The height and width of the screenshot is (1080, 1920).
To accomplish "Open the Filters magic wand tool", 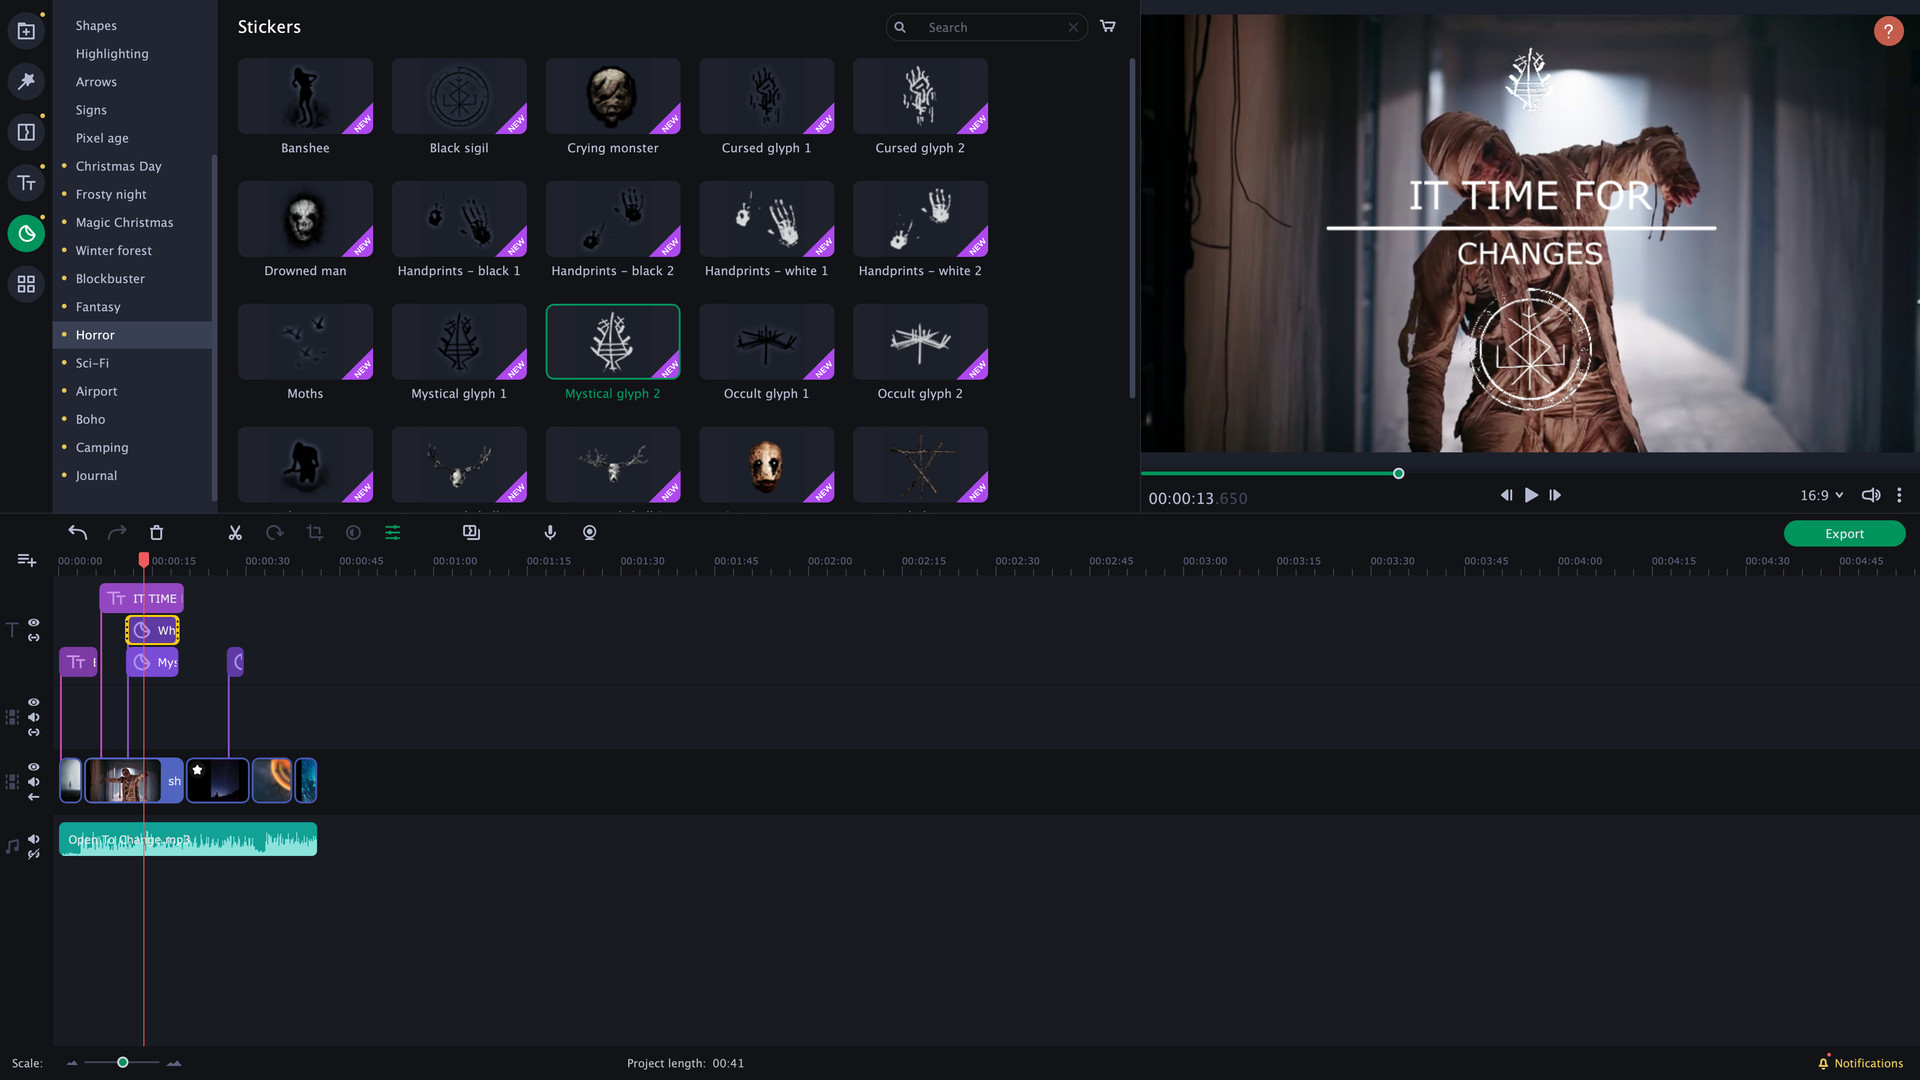I will coord(26,81).
